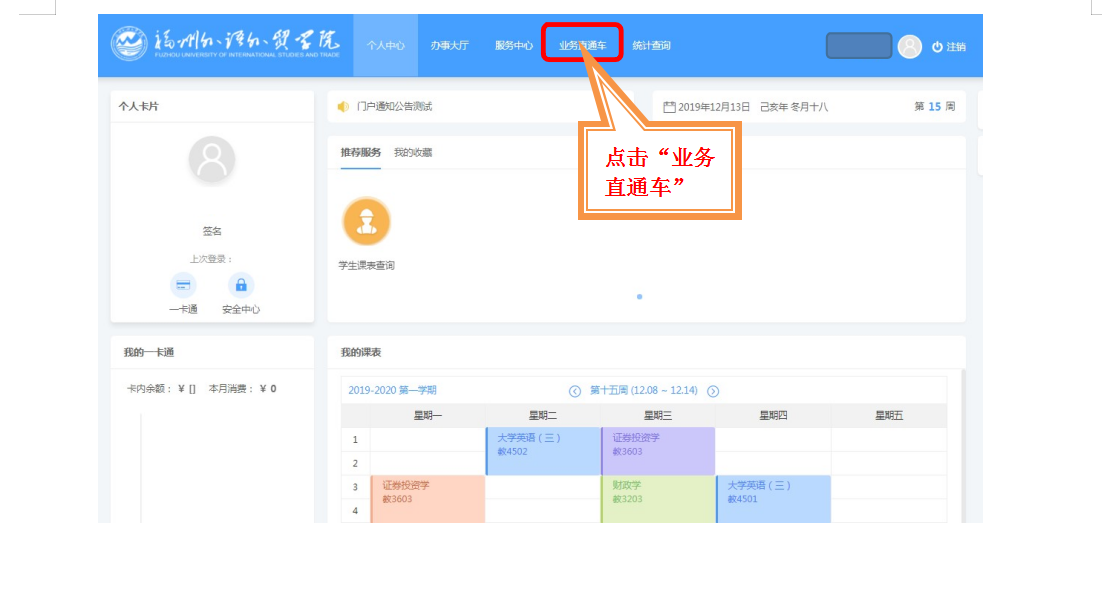Click the university logo in header
Screen dimensions: 1102x595
(225, 44)
